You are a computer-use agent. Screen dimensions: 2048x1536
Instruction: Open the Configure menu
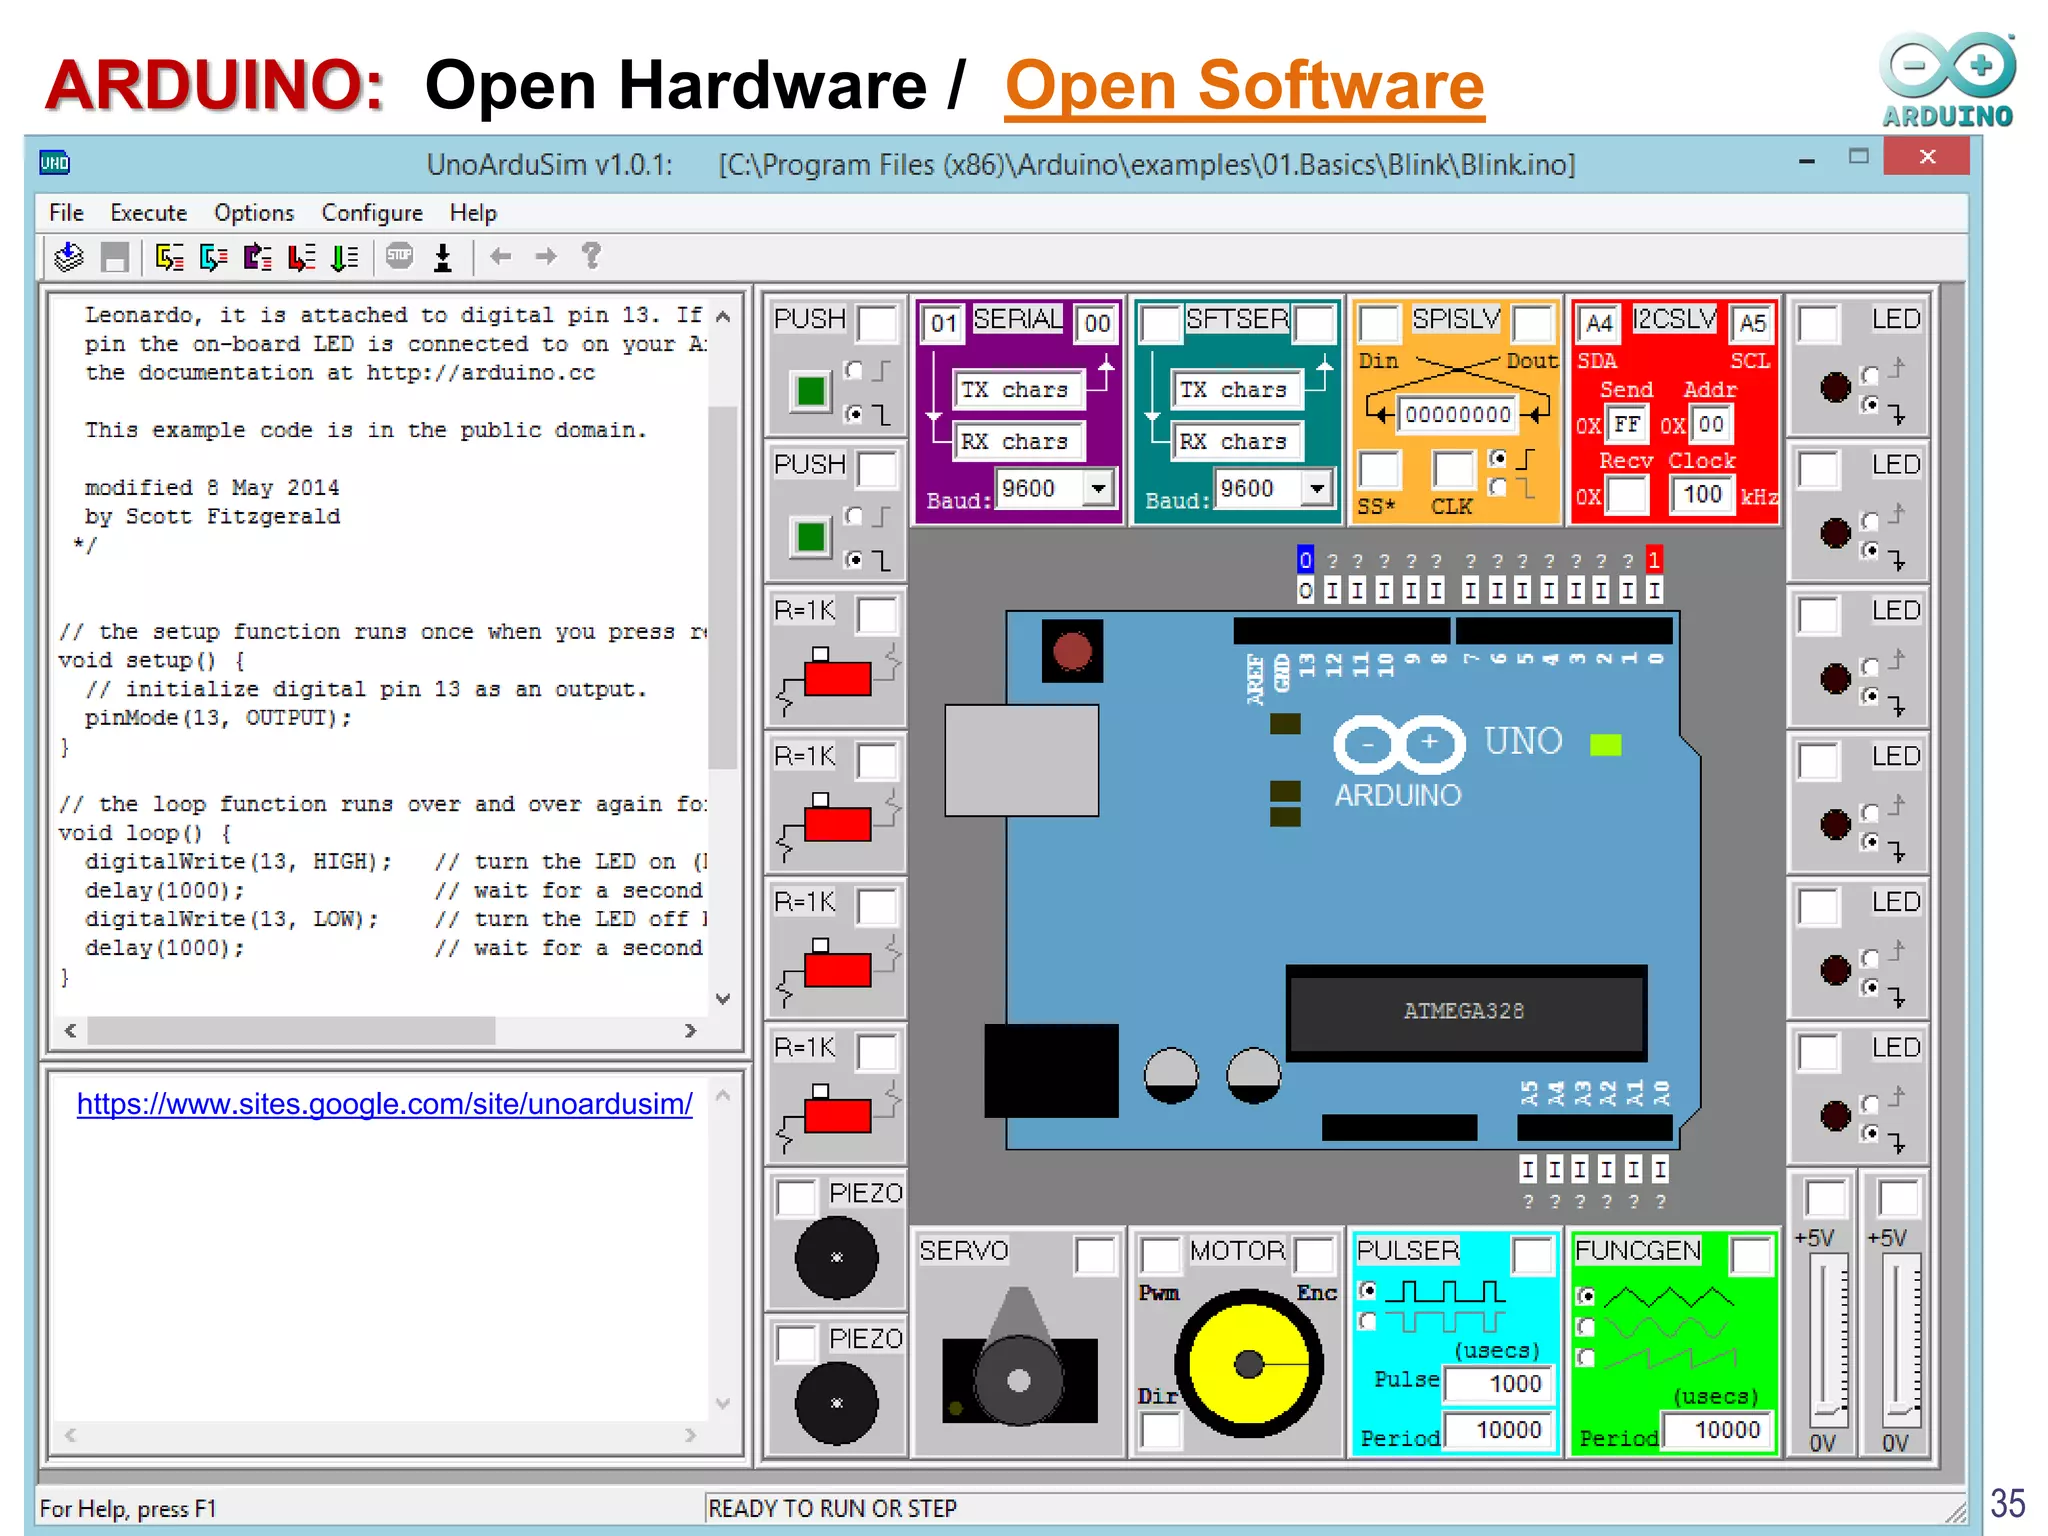coord(372,213)
